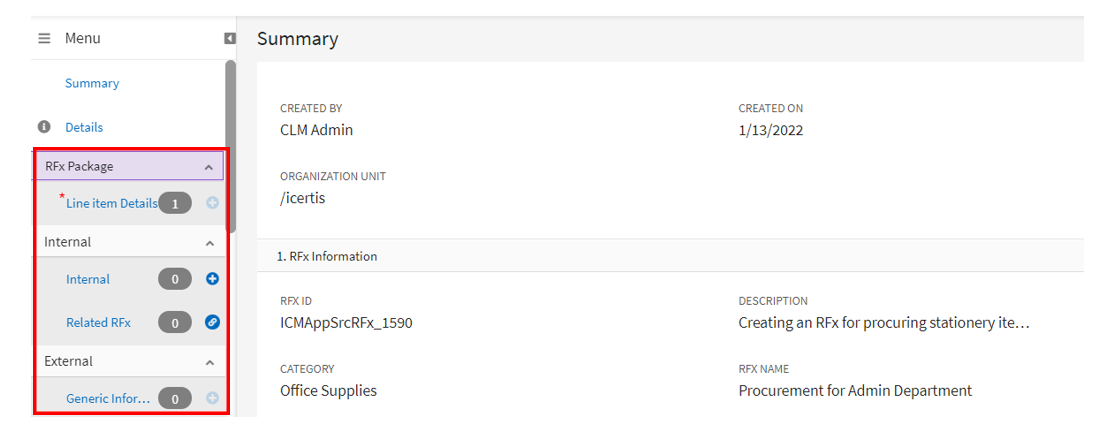Open the Internal link
The image size is (1094, 431).
coord(88,279)
